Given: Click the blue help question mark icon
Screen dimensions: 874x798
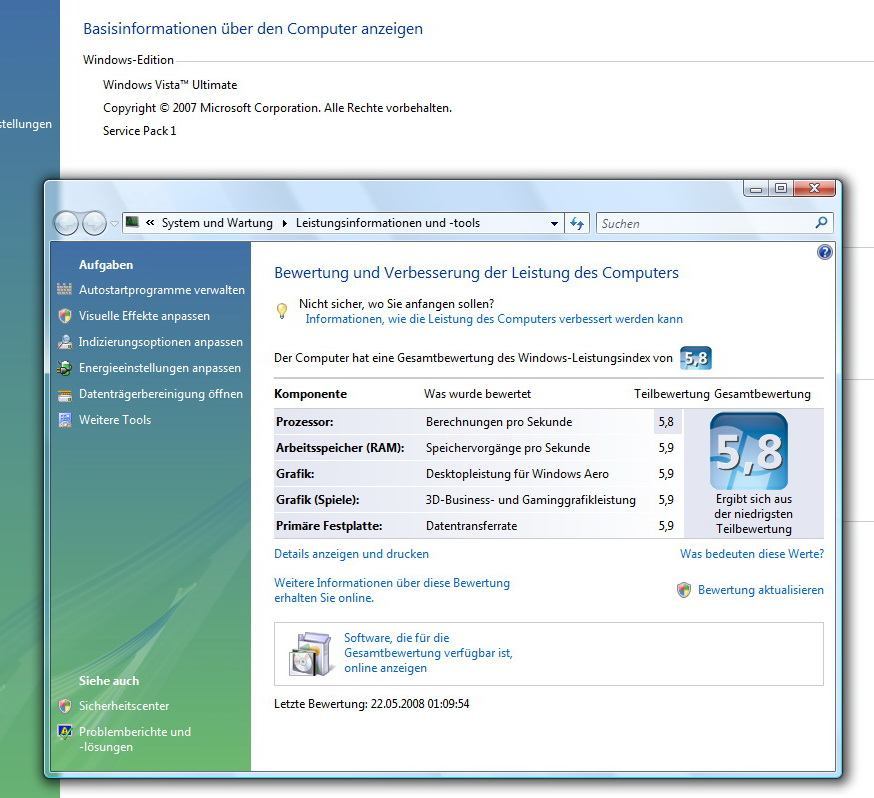Looking at the screenshot, I should click(824, 252).
